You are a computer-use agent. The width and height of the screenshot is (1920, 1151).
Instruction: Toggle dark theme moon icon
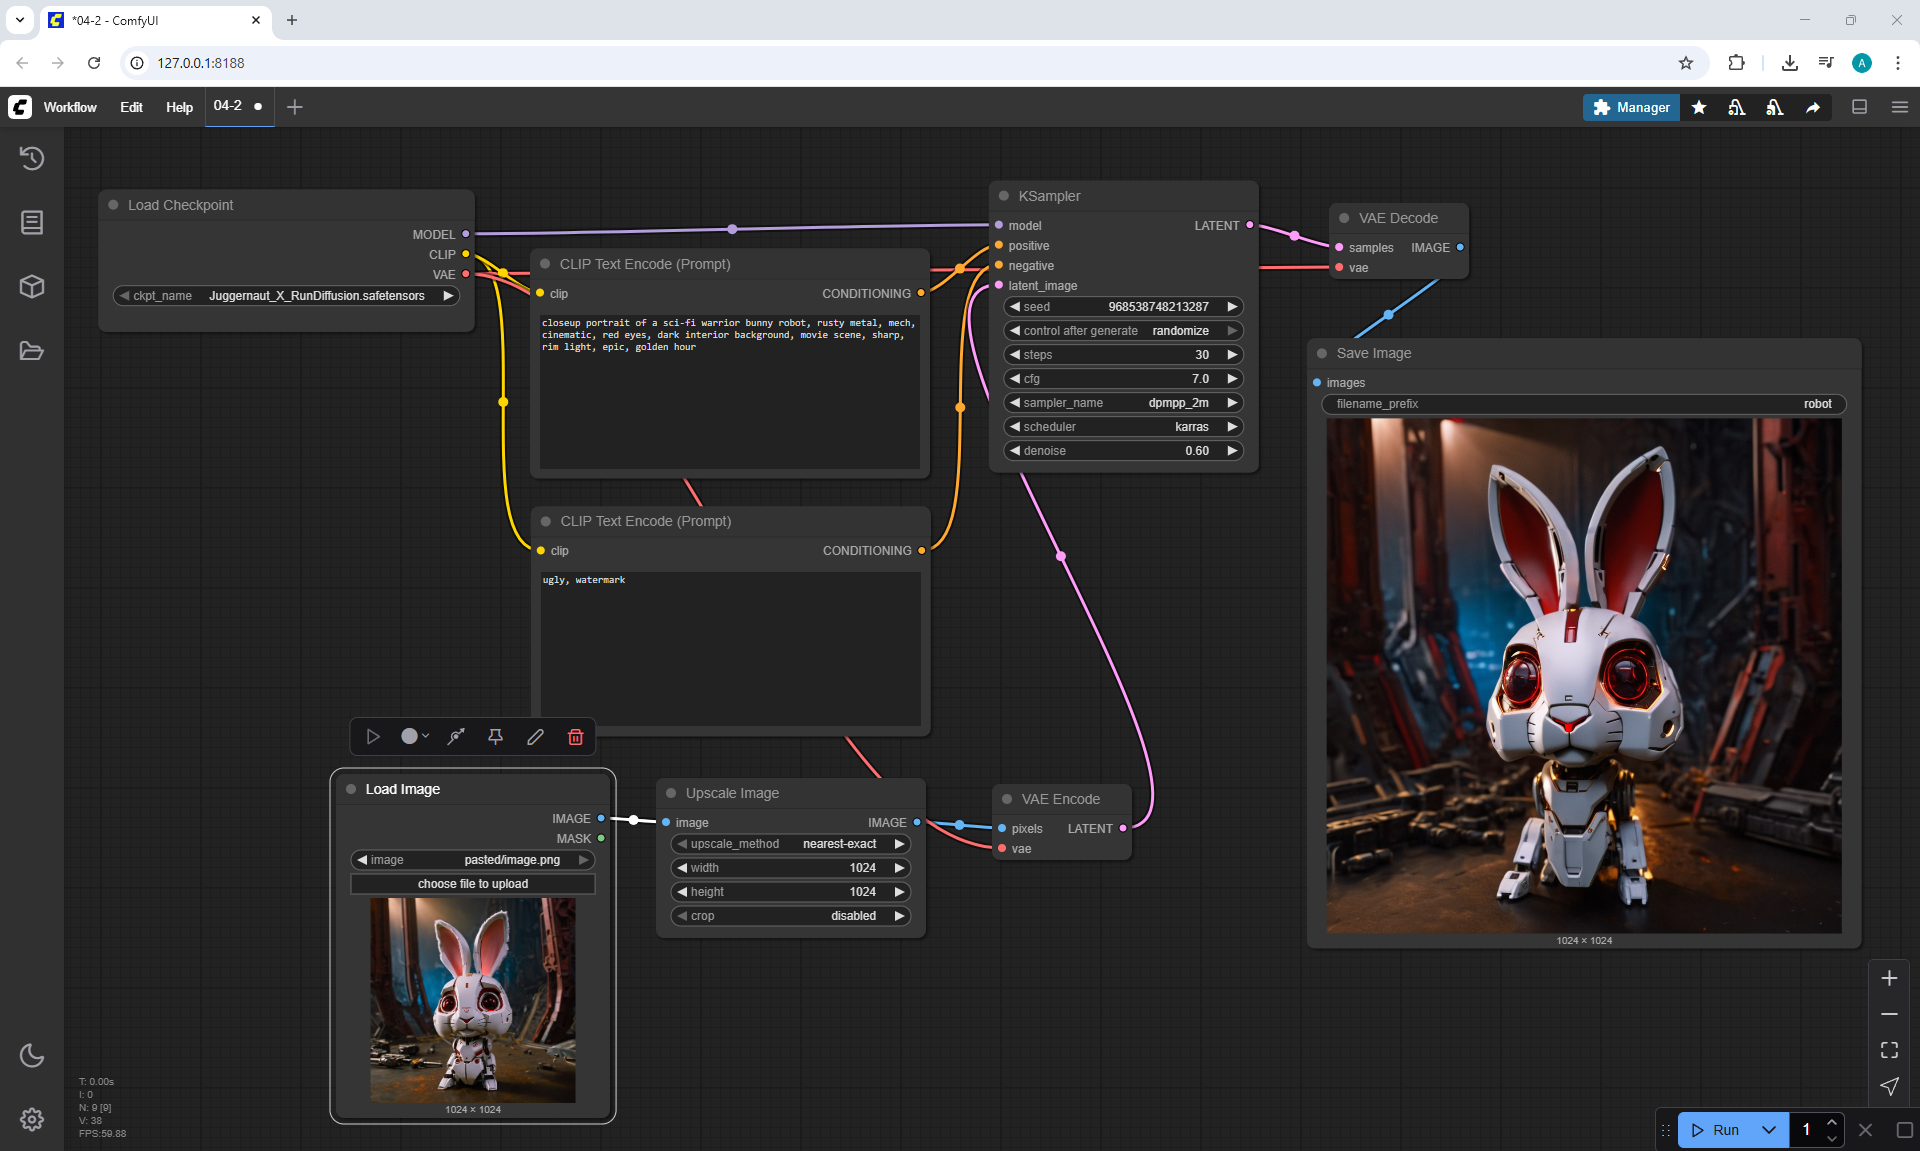[x=32, y=1055]
